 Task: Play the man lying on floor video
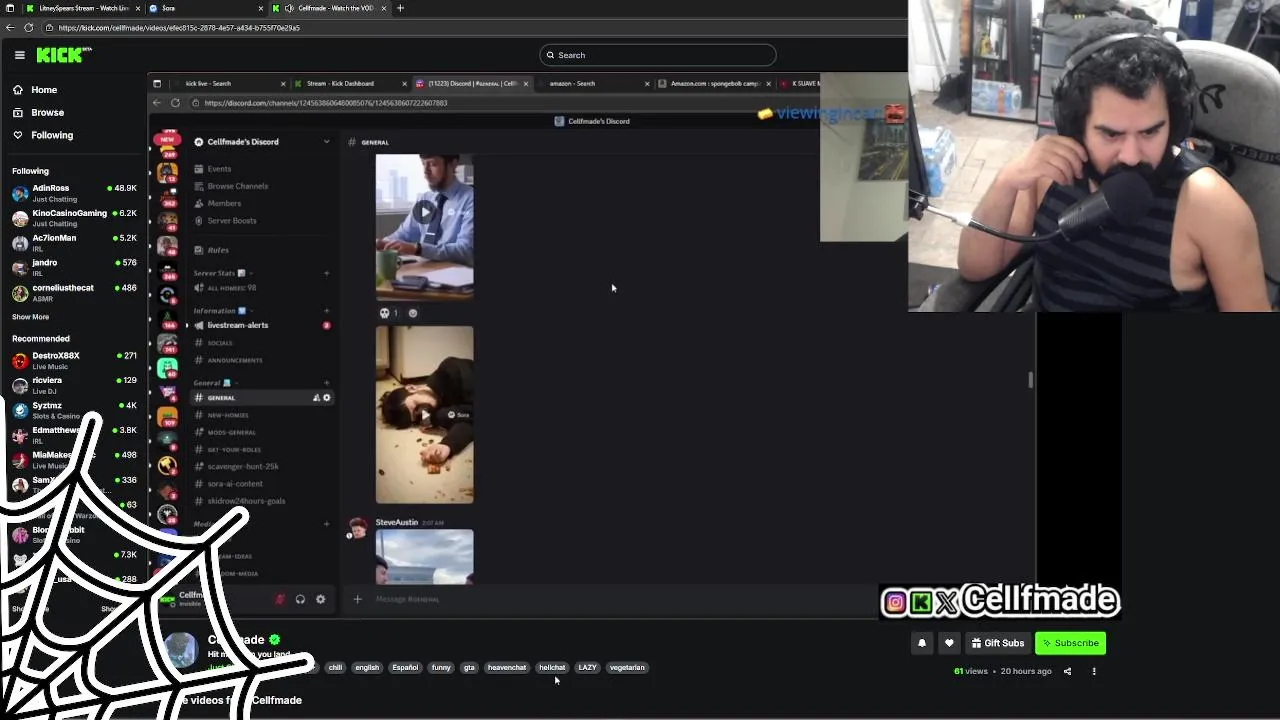(x=424, y=414)
